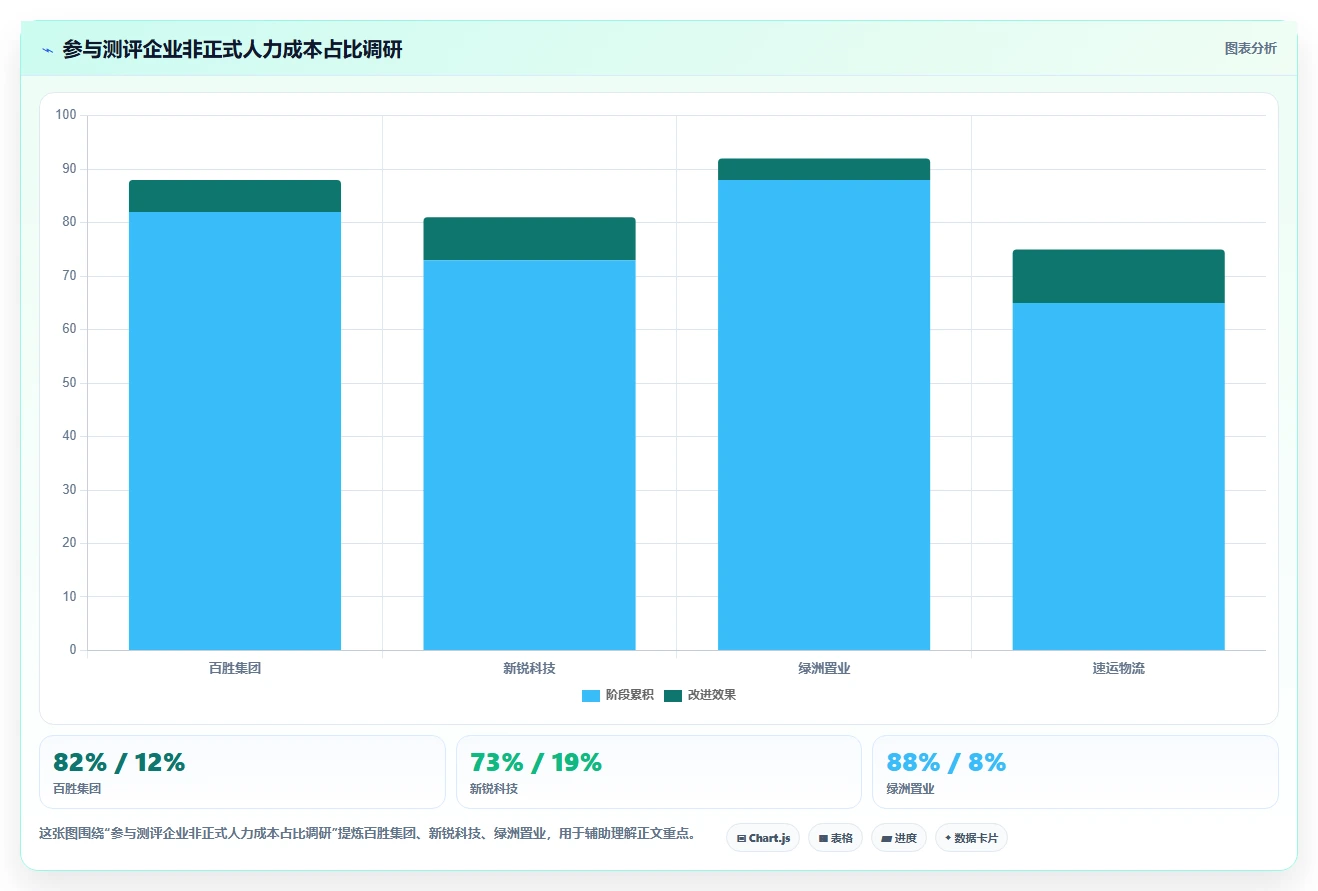Image resolution: width=1318 pixels, height=891 pixels.
Task: Click the chart title 参与测评企业非正式人力成本占比调研
Action: (232, 49)
